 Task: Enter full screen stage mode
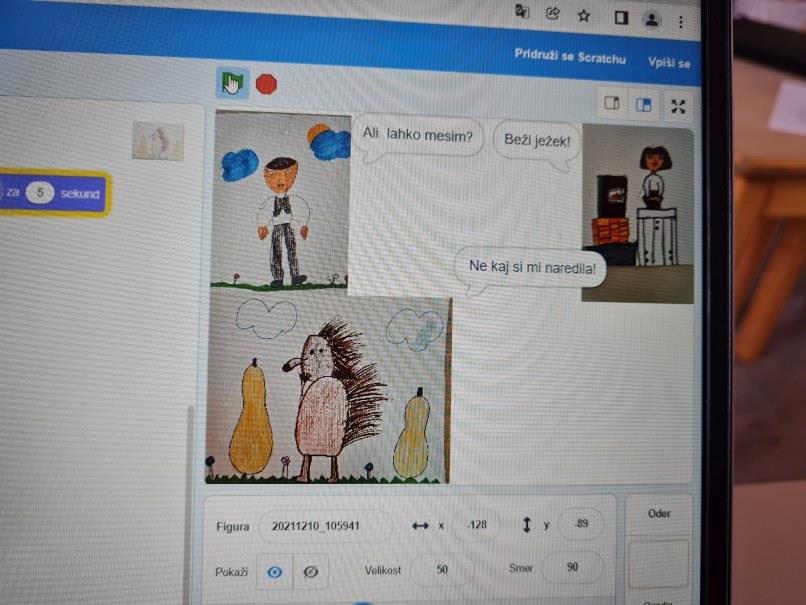point(679,106)
